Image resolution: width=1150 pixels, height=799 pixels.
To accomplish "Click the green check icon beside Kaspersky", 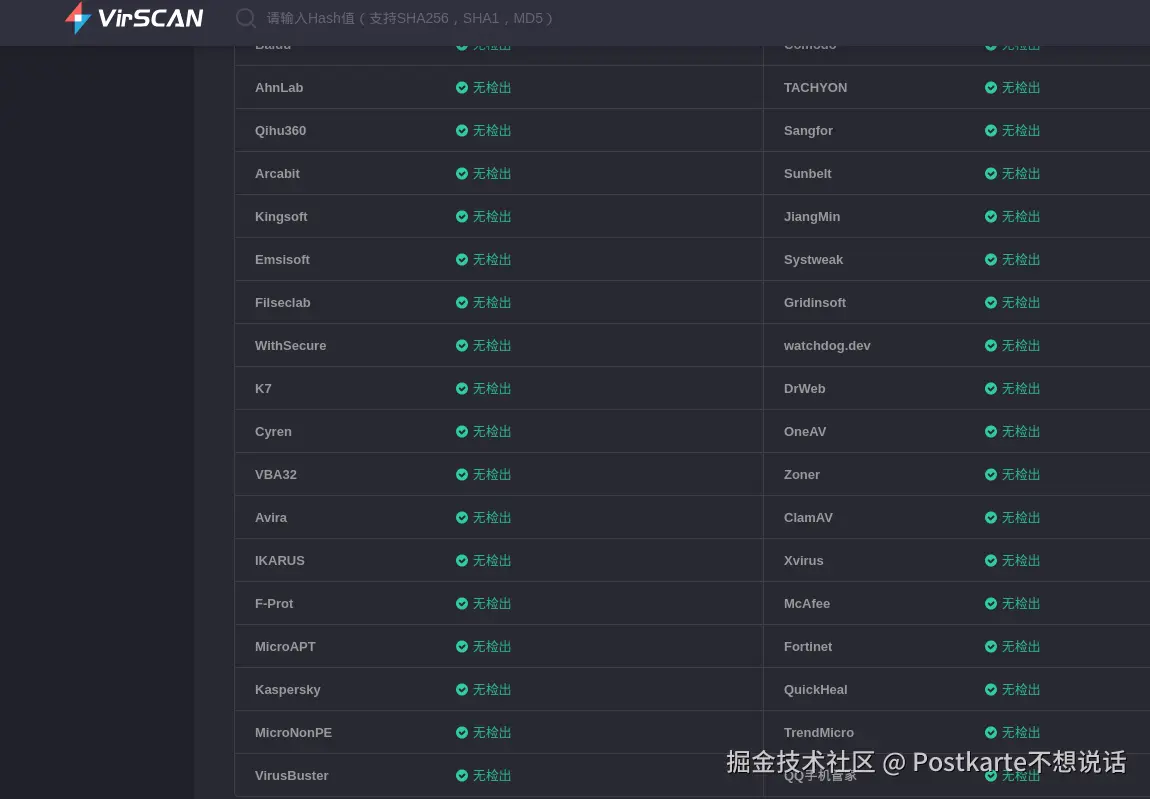I will point(462,689).
